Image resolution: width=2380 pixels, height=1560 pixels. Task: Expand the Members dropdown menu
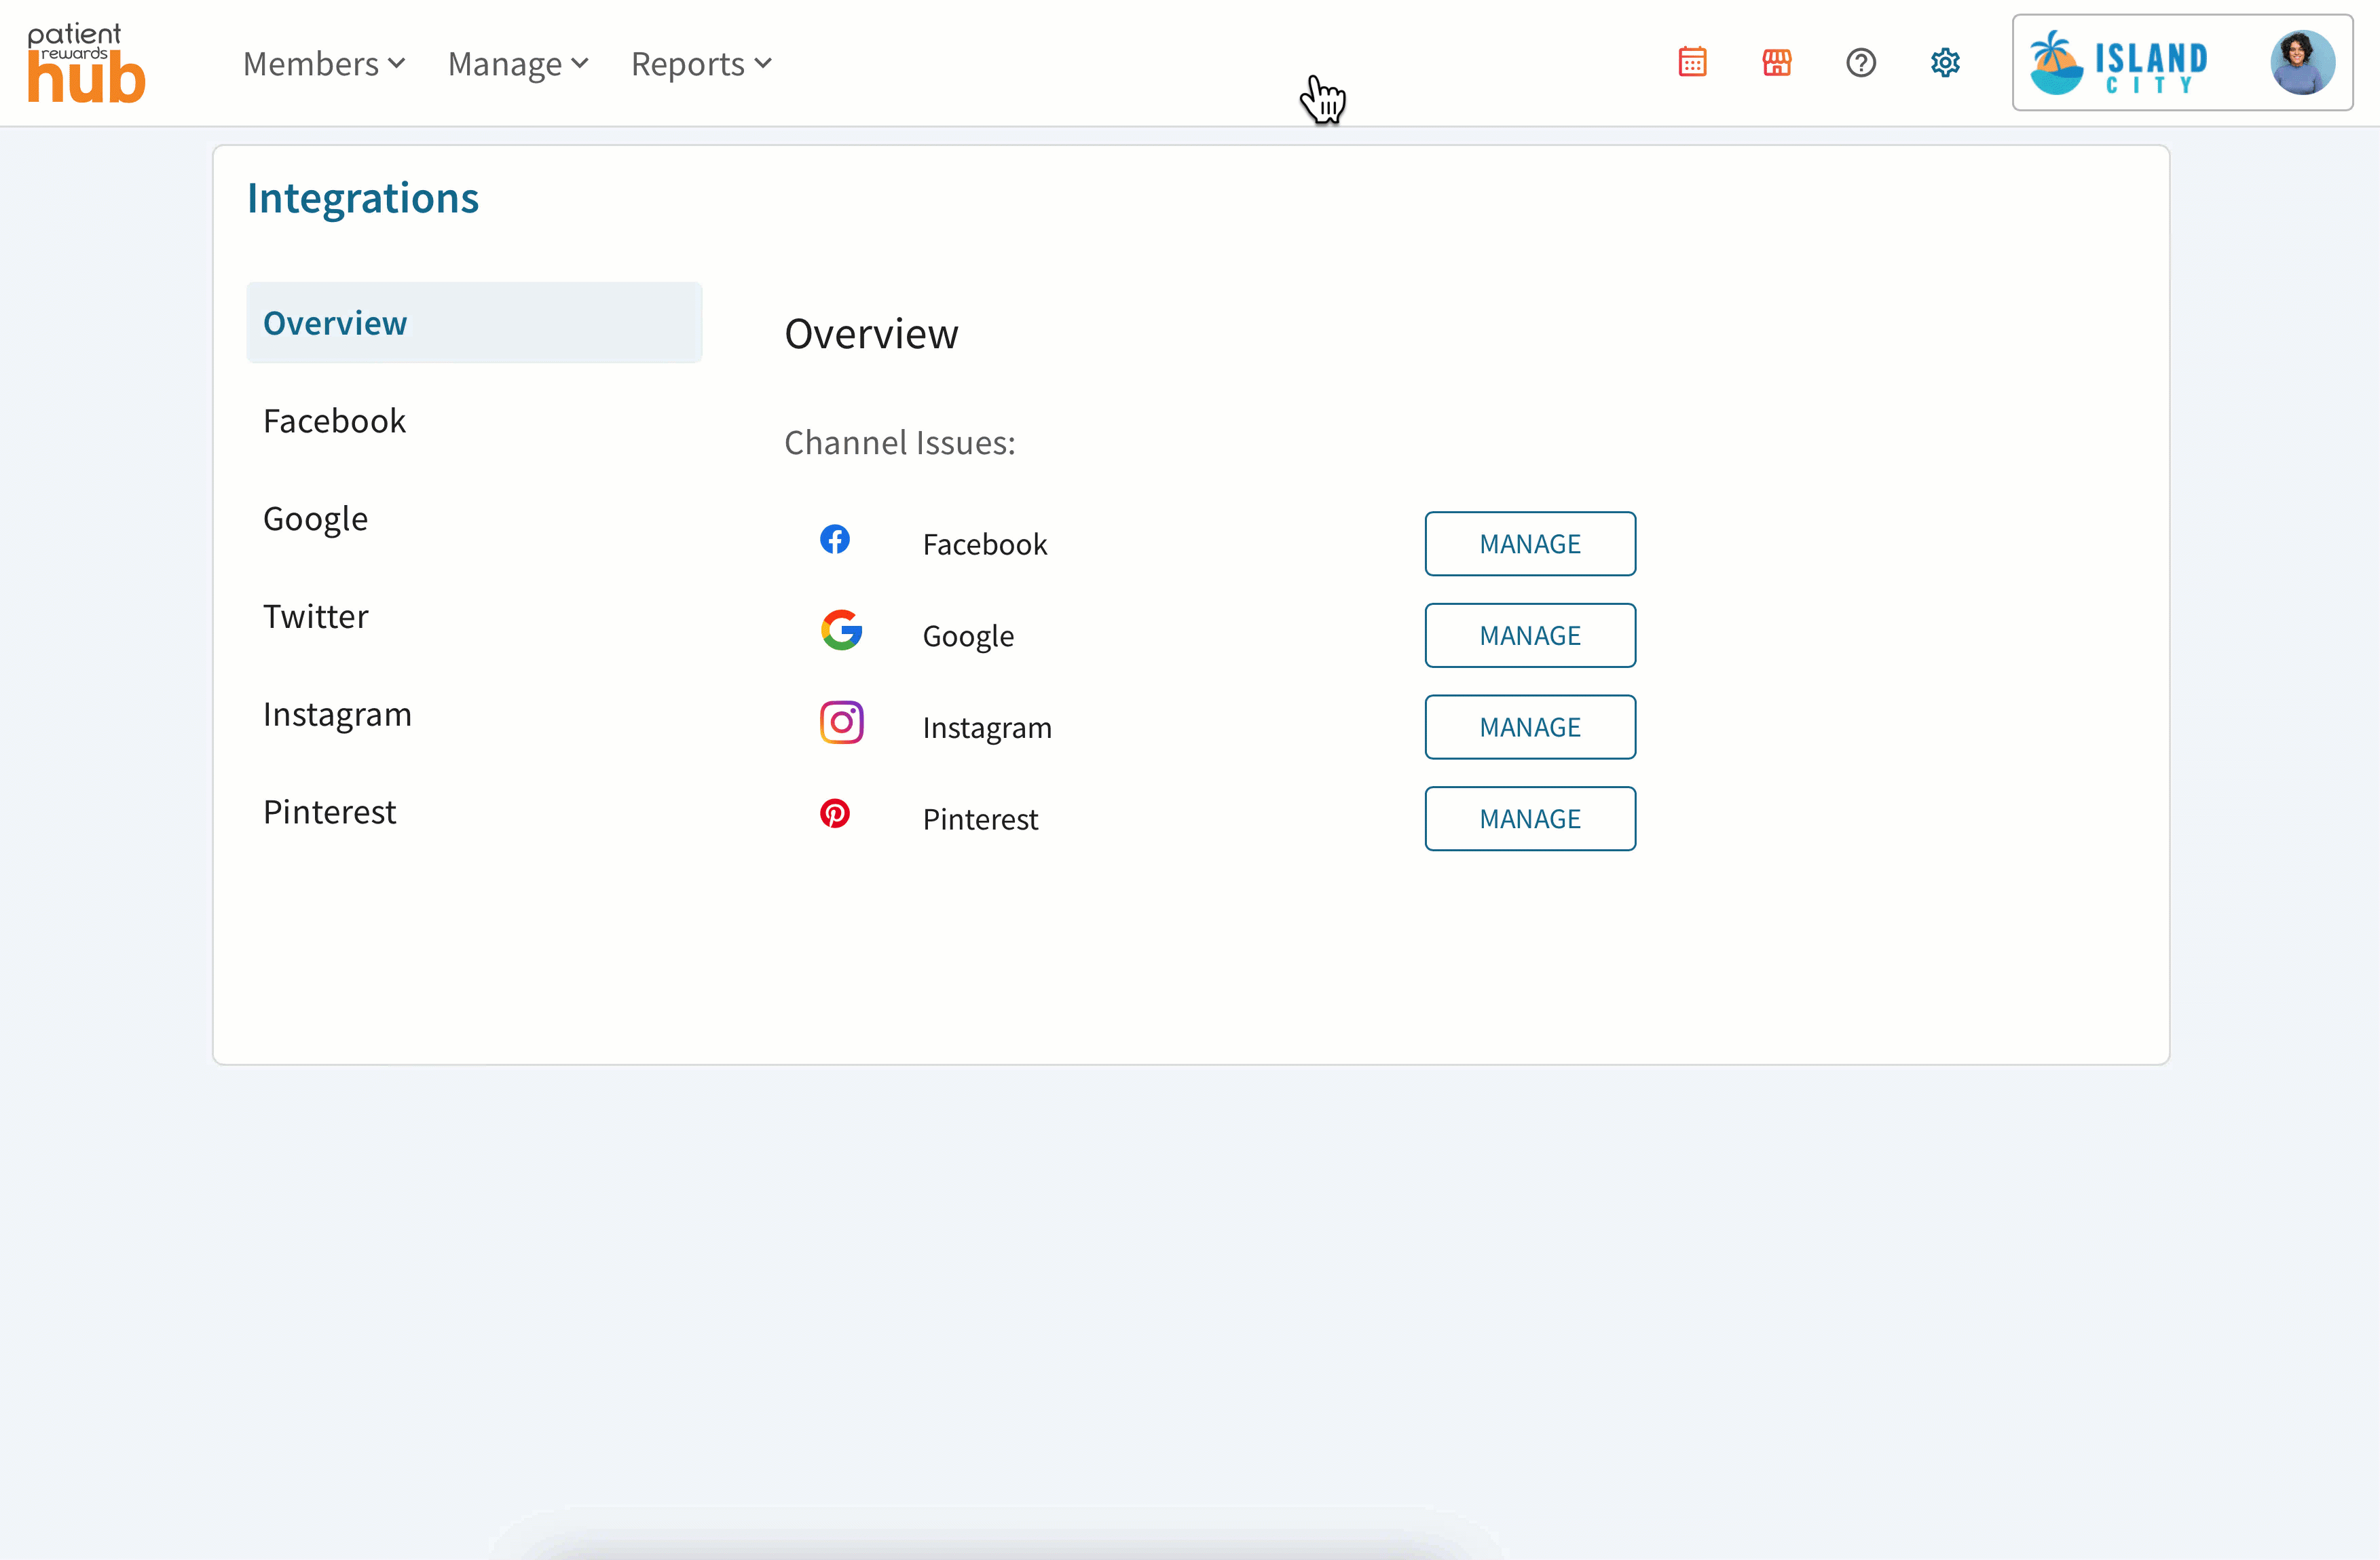(x=324, y=63)
